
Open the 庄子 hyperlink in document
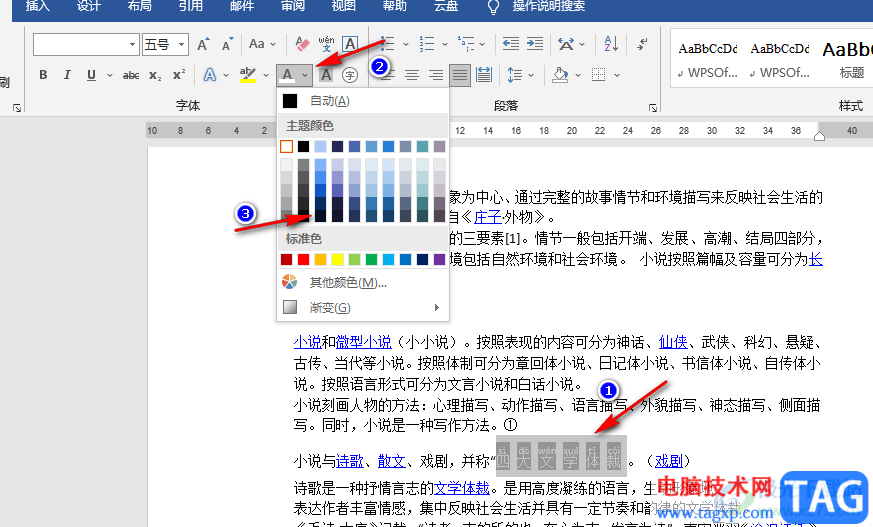pyautogui.click(x=488, y=216)
